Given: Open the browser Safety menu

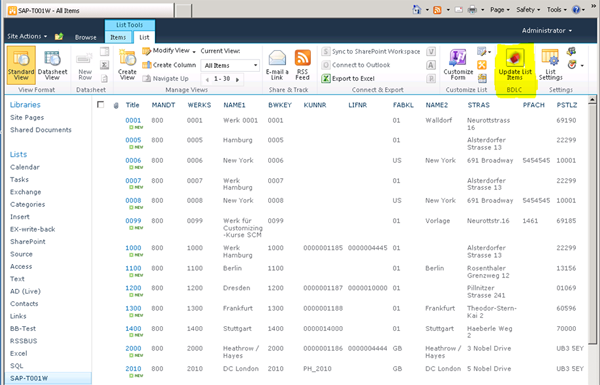Looking at the screenshot, I should (528, 10).
